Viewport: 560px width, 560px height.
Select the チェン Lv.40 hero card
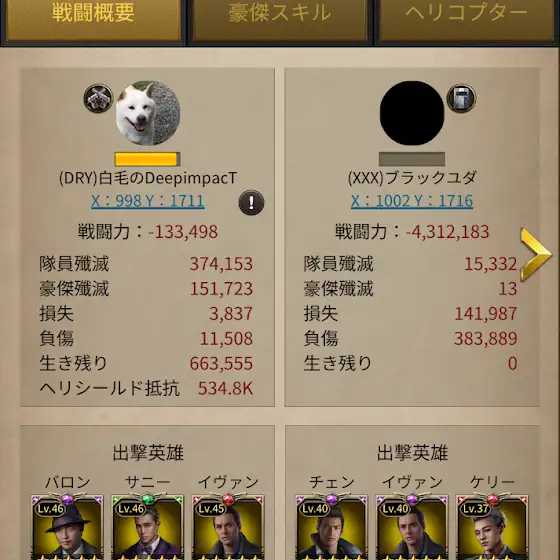point(331,526)
